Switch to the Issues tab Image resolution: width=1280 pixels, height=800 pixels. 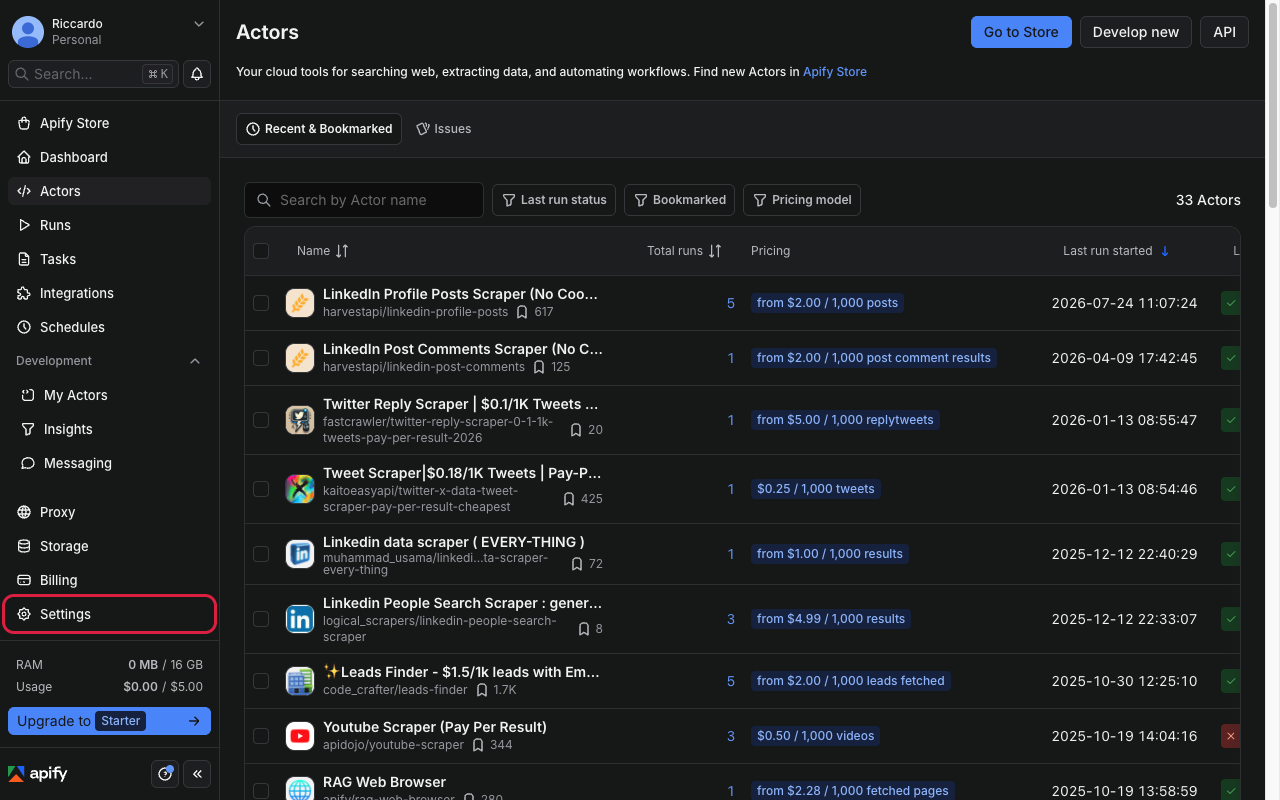(x=444, y=129)
